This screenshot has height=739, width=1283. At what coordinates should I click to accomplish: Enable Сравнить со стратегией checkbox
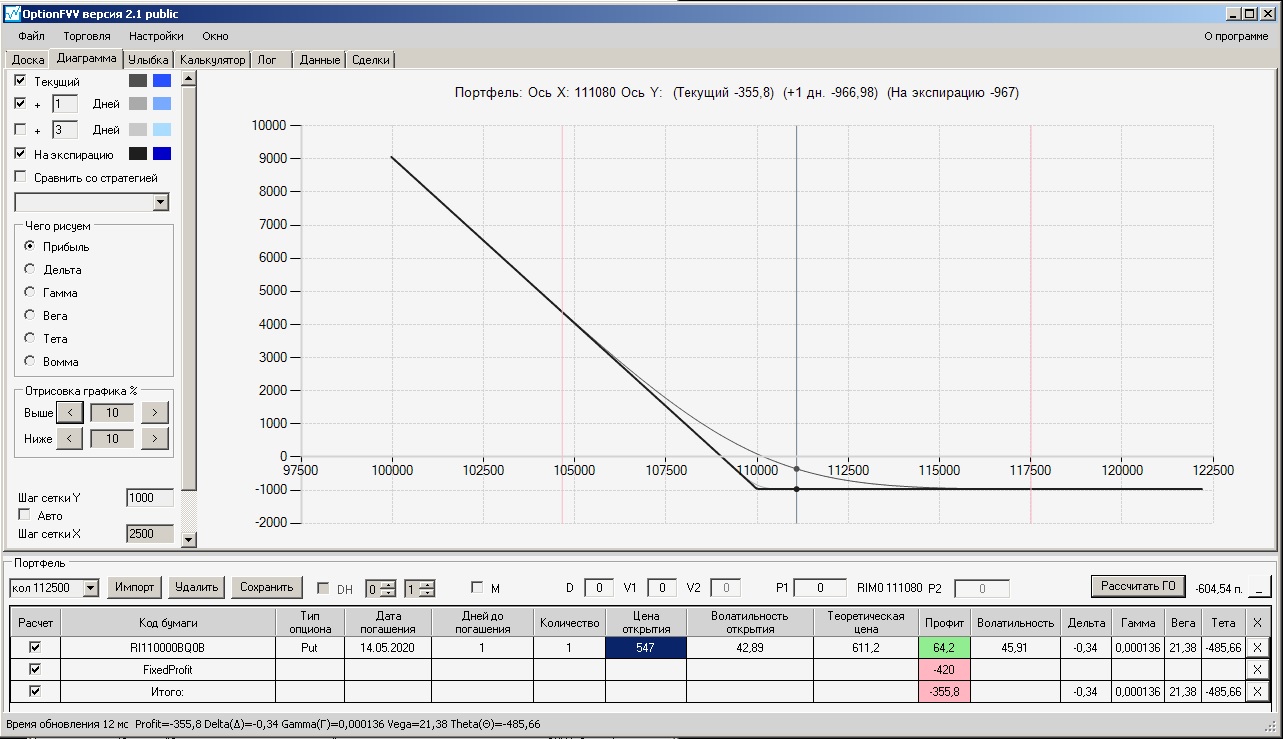pyautogui.click(x=21, y=177)
